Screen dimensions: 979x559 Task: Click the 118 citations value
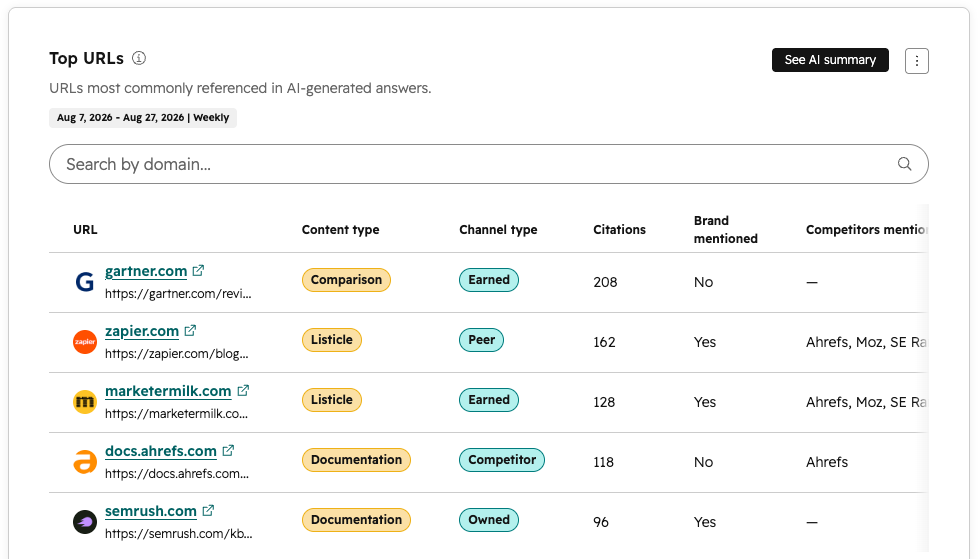pos(604,462)
